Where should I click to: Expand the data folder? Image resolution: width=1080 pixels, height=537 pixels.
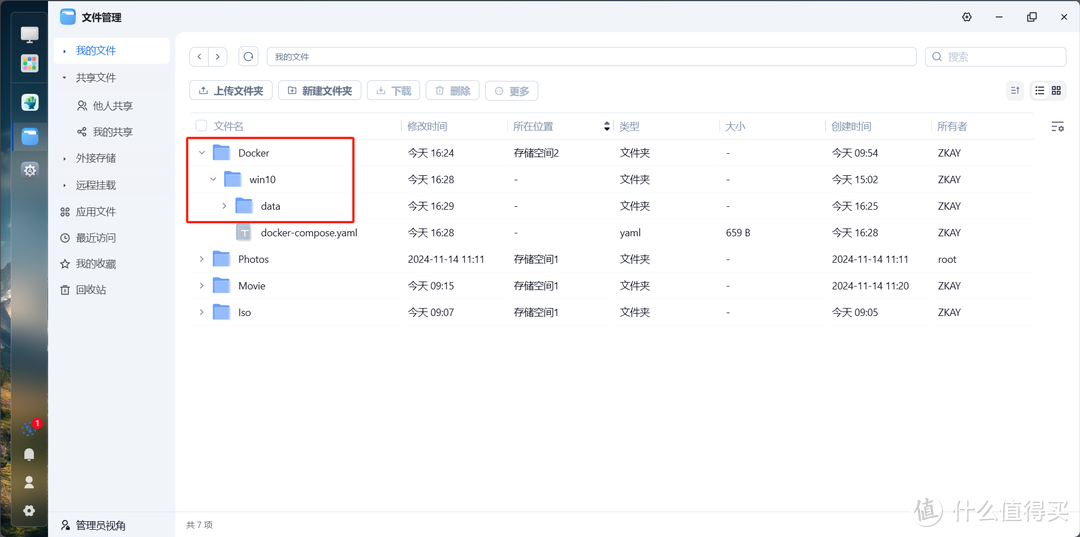coord(224,206)
